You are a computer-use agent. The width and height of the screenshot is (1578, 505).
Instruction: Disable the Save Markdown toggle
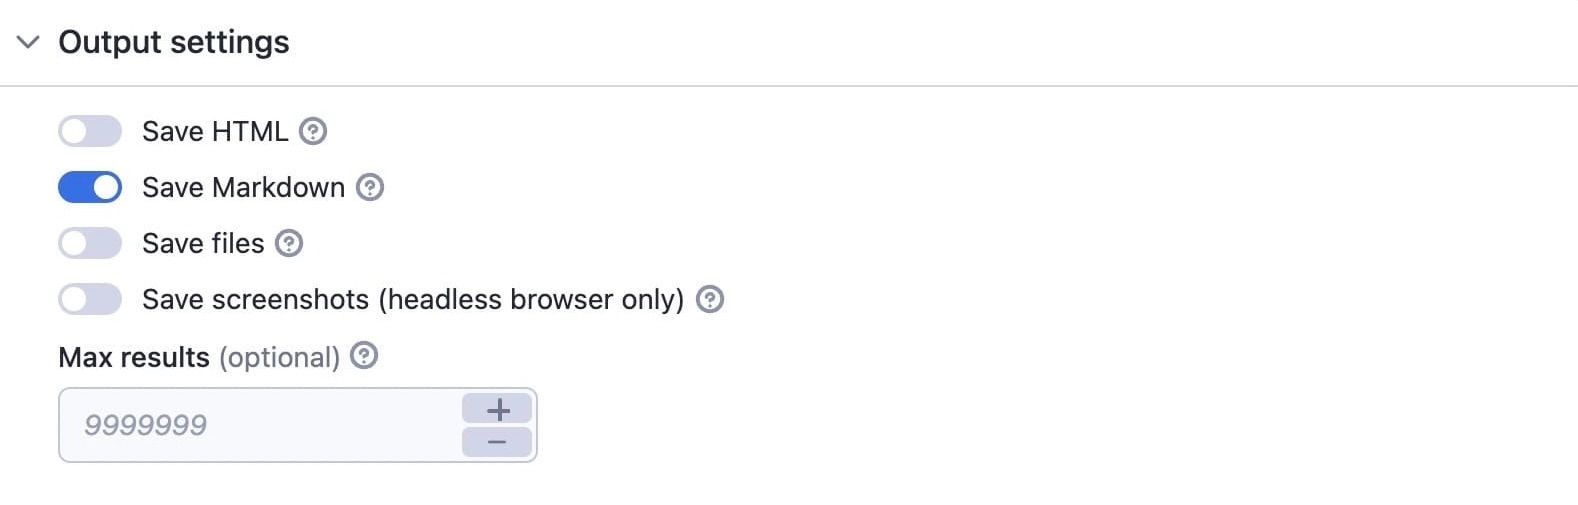90,187
